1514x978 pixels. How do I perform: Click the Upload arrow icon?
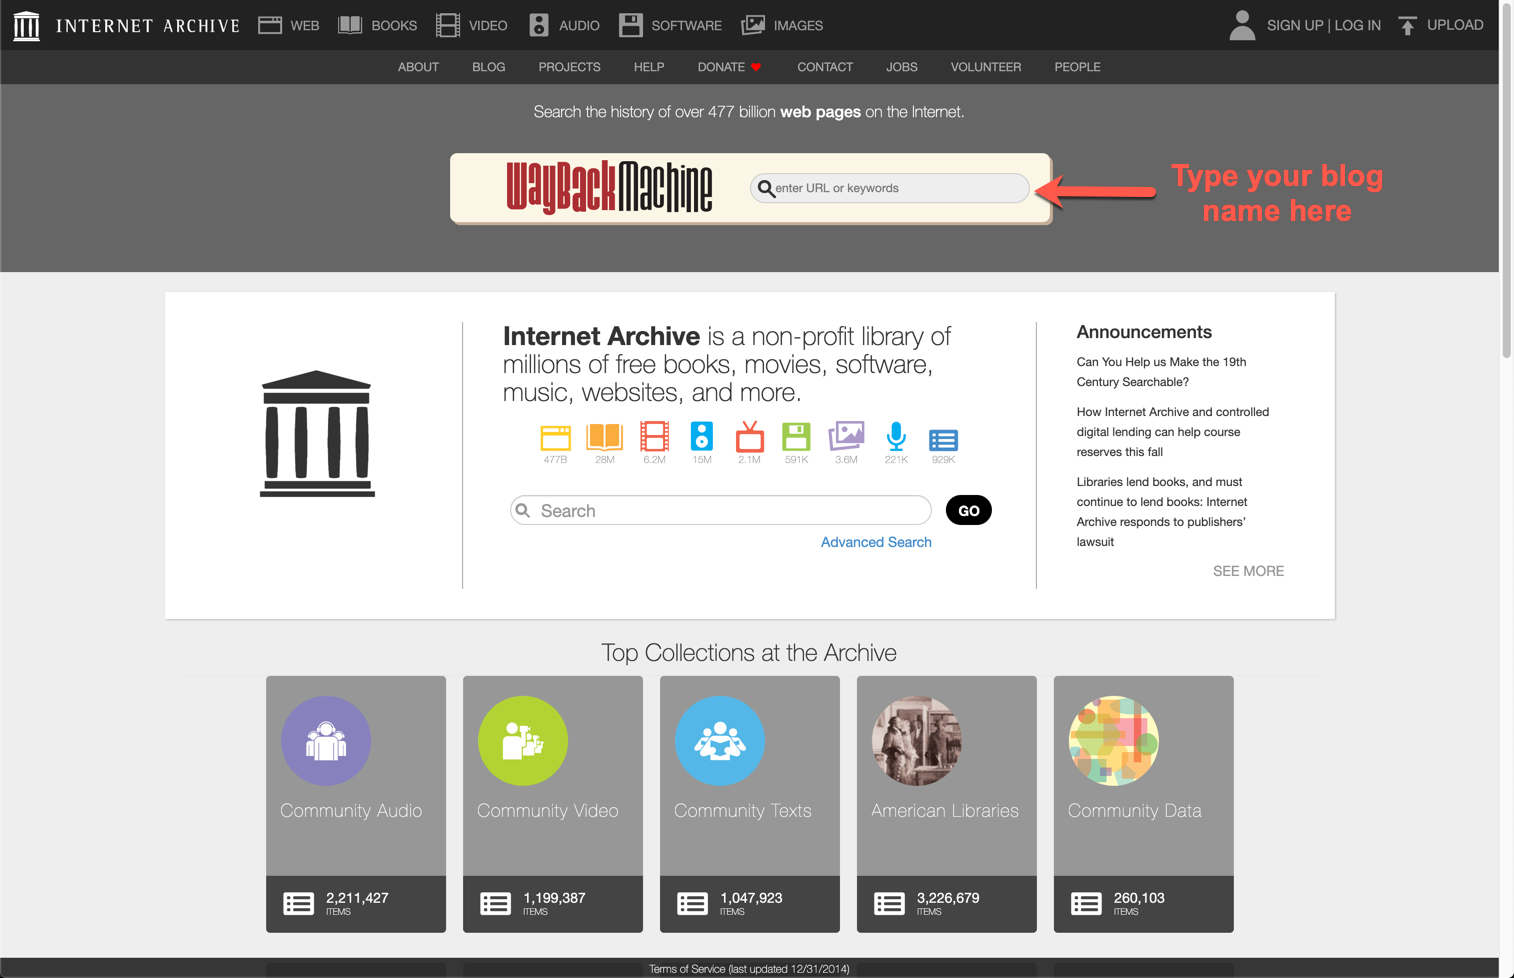click(1408, 25)
